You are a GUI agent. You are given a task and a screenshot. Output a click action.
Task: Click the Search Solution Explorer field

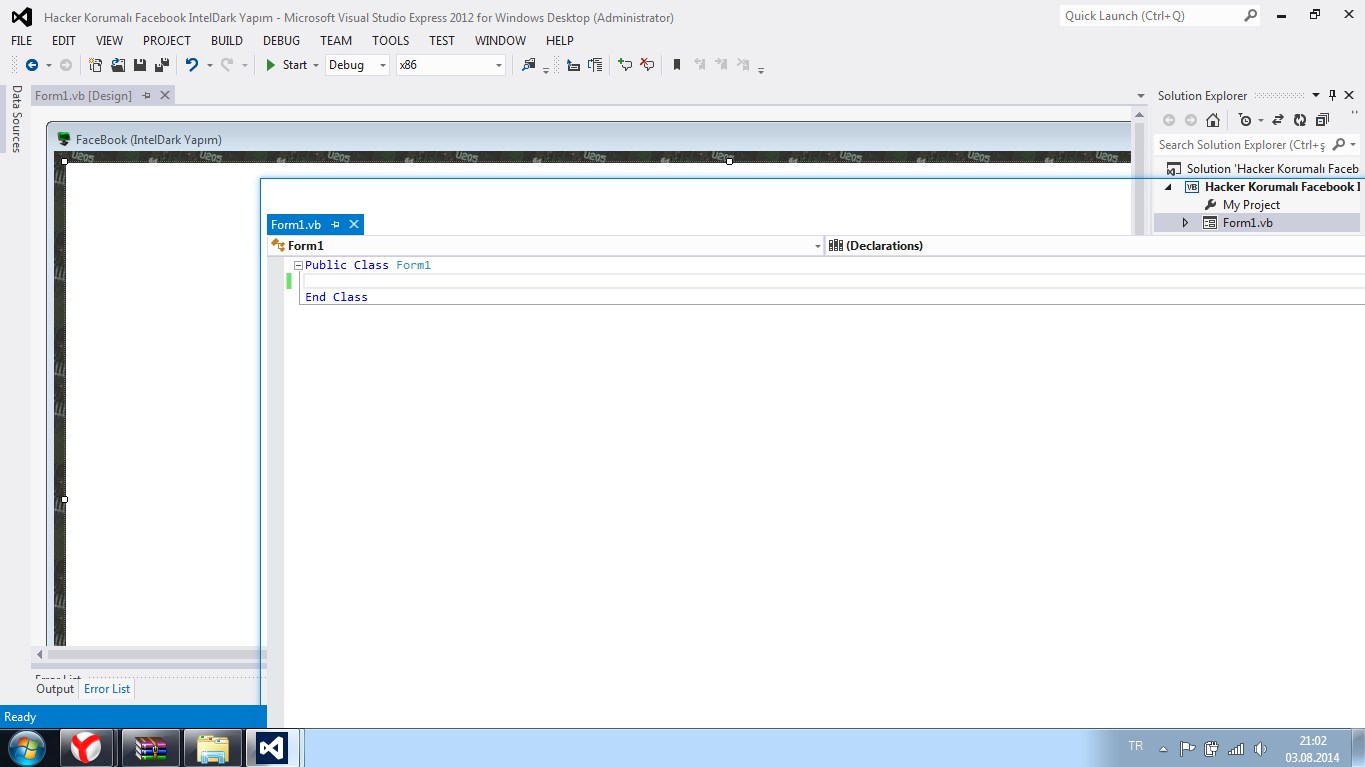(x=1243, y=145)
